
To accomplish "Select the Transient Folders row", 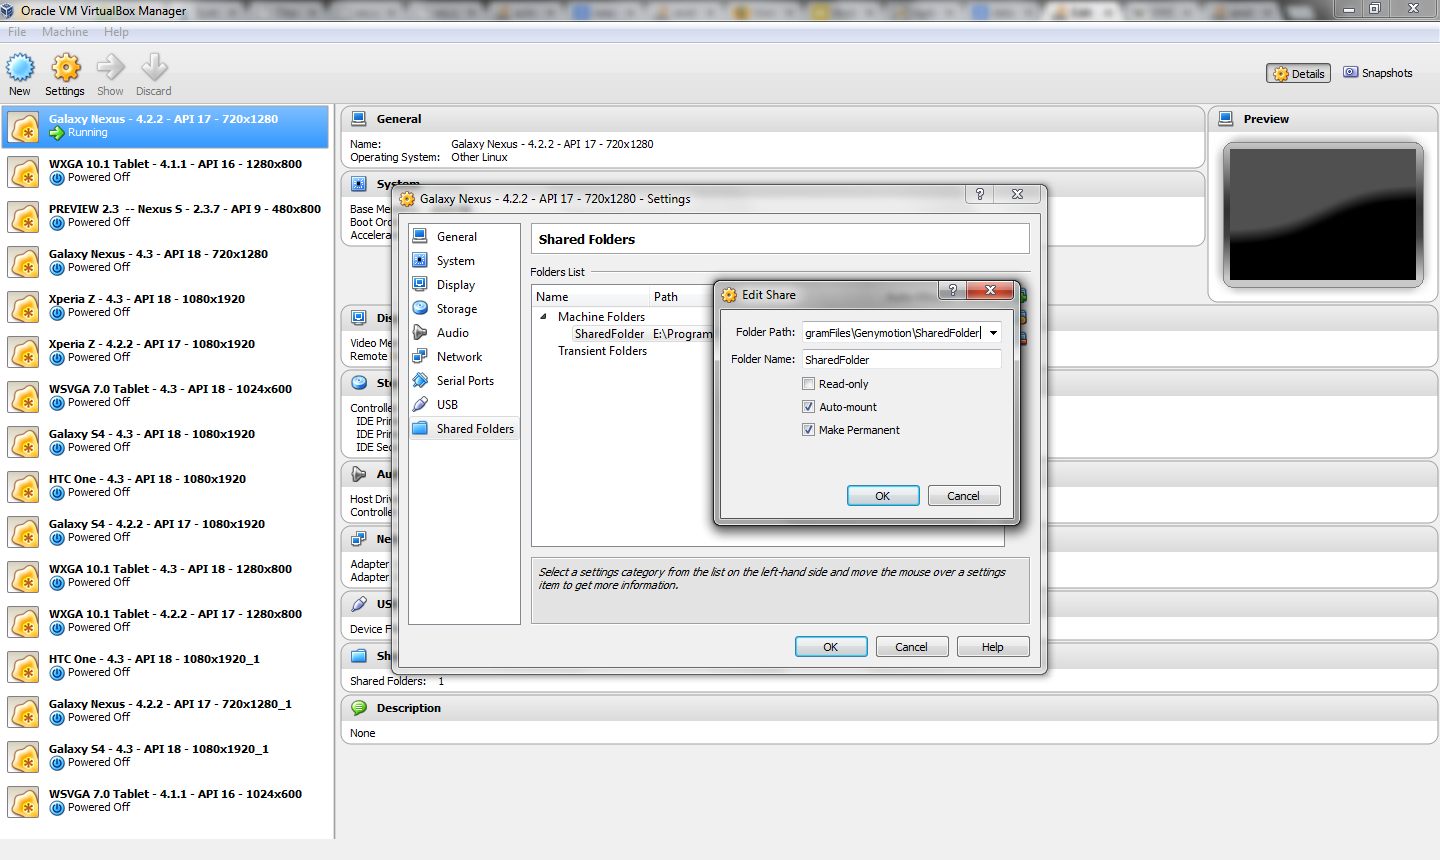I will [602, 351].
